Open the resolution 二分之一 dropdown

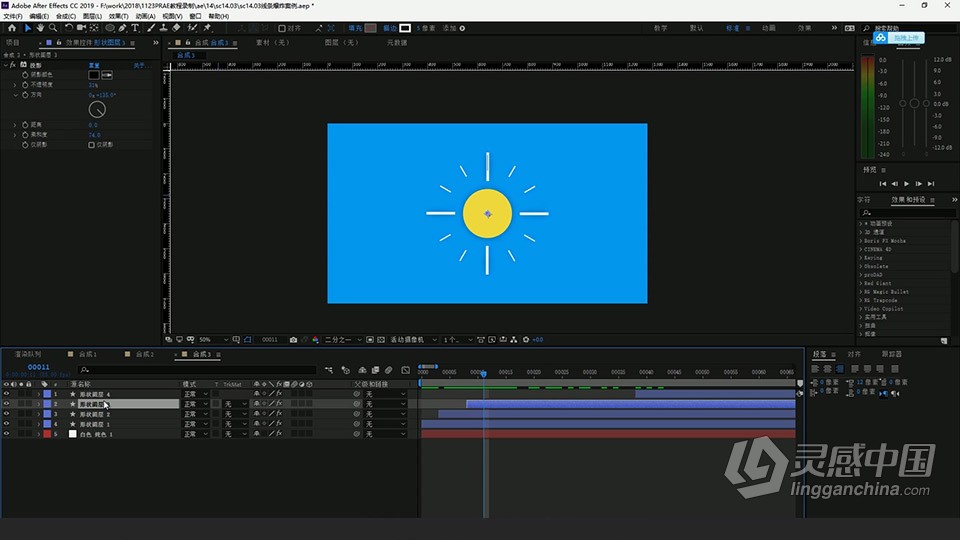(x=343, y=340)
